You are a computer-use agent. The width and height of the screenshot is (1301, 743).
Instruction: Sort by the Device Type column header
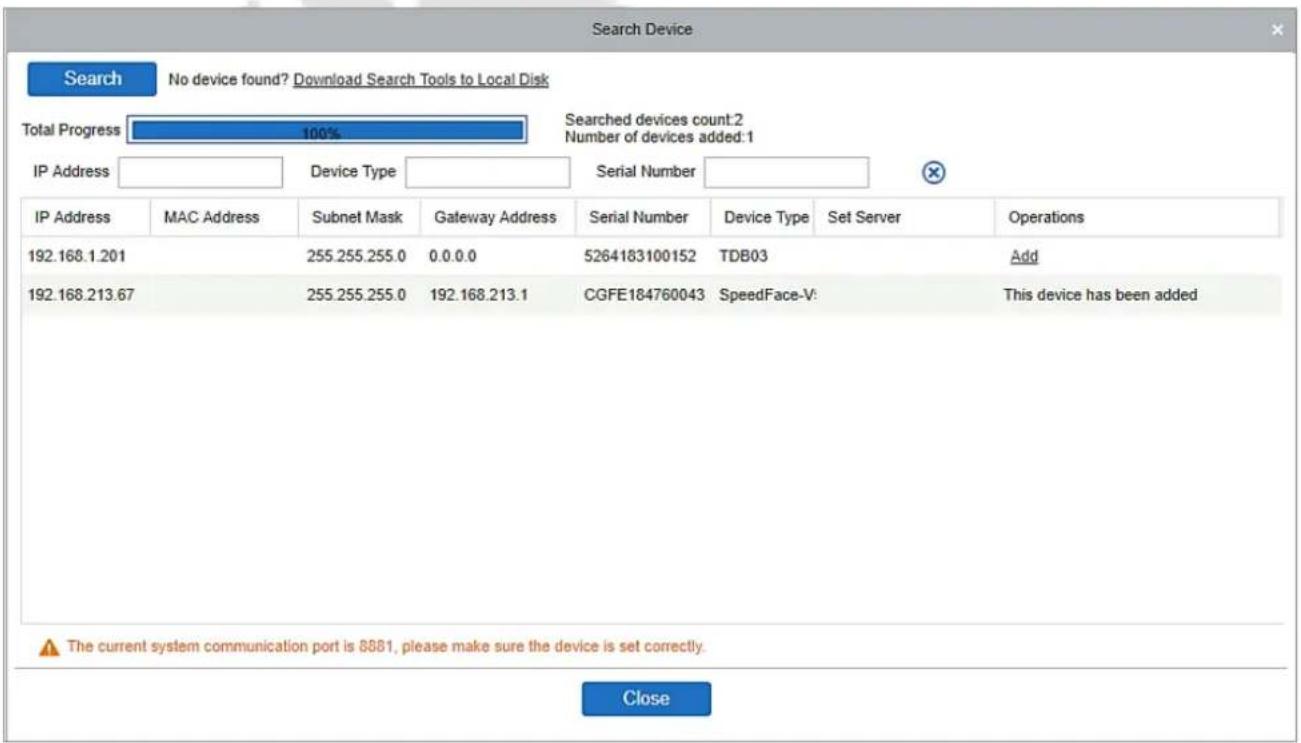pyautogui.click(x=766, y=217)
